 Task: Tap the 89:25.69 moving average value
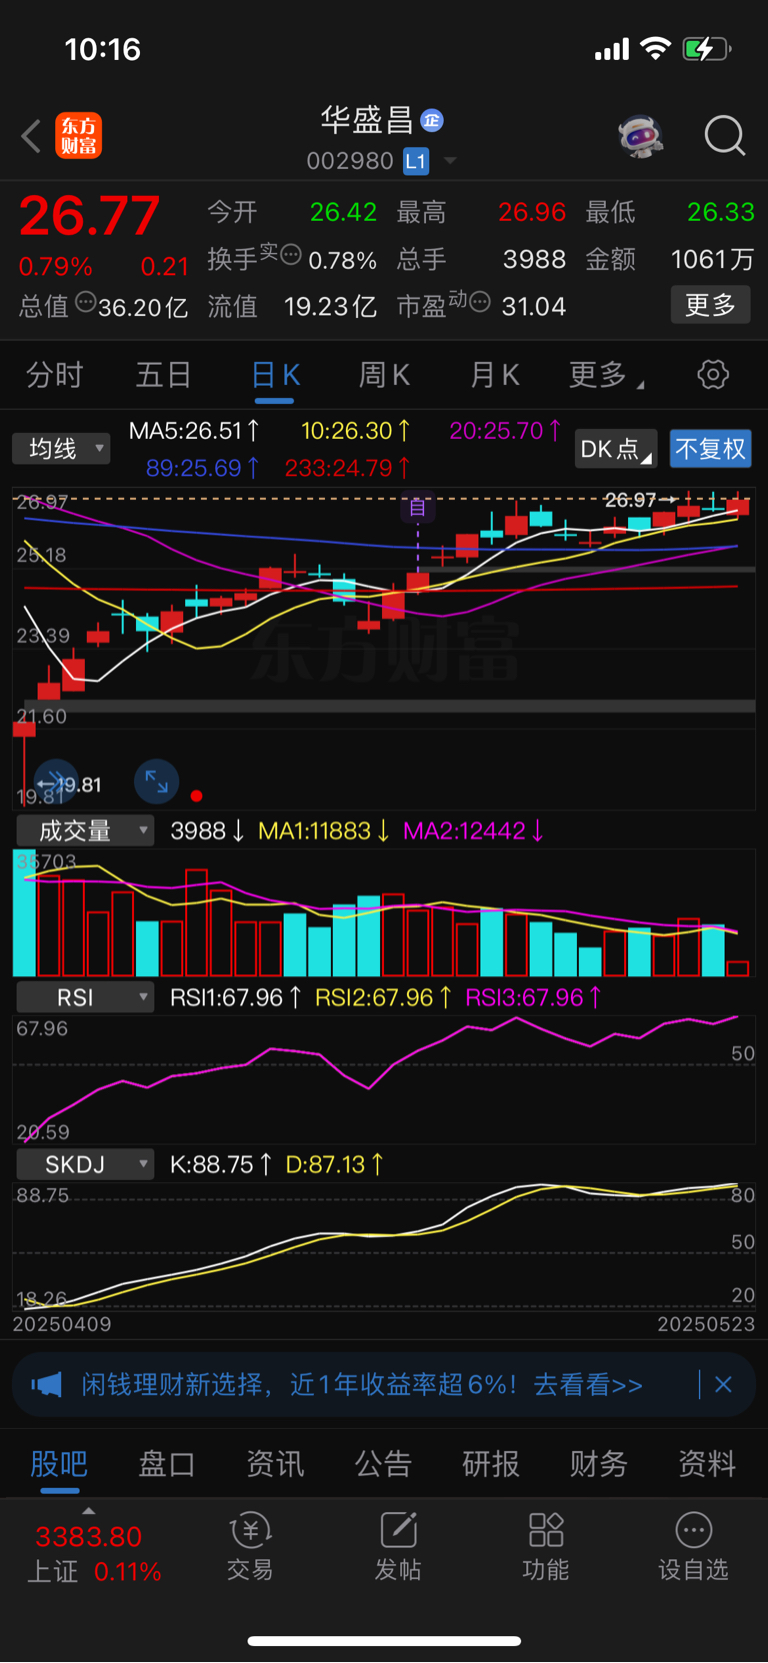[x=203, y=467]
